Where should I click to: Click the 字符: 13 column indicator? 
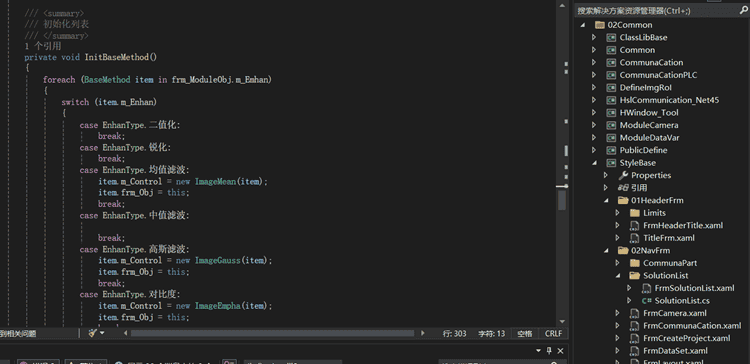click(x=492, y=333)
